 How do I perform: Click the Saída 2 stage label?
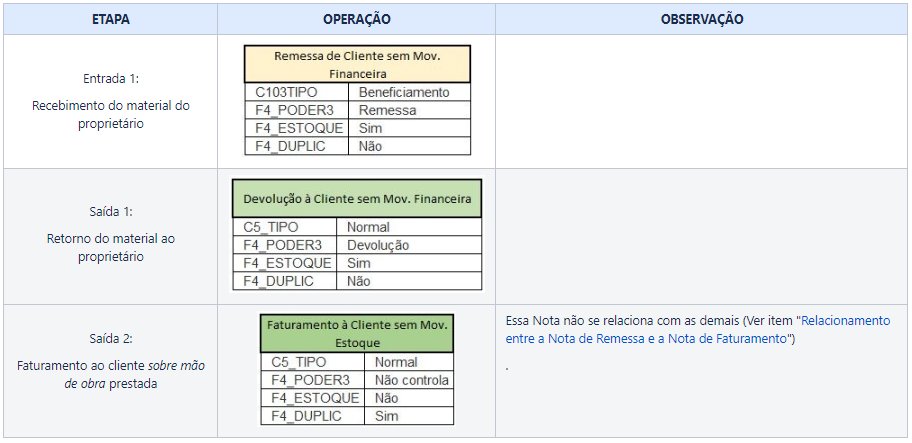coord(111,339)
